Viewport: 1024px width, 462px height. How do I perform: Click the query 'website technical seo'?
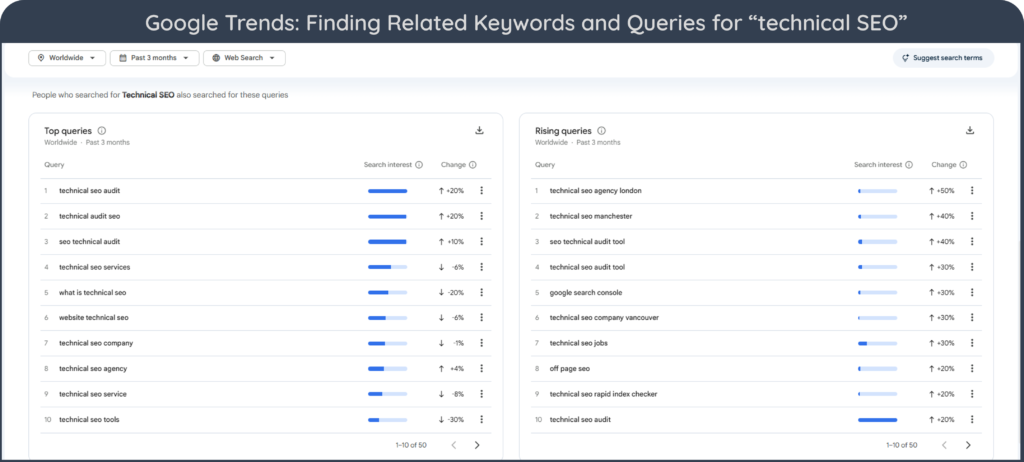click(x=94, y=318)
